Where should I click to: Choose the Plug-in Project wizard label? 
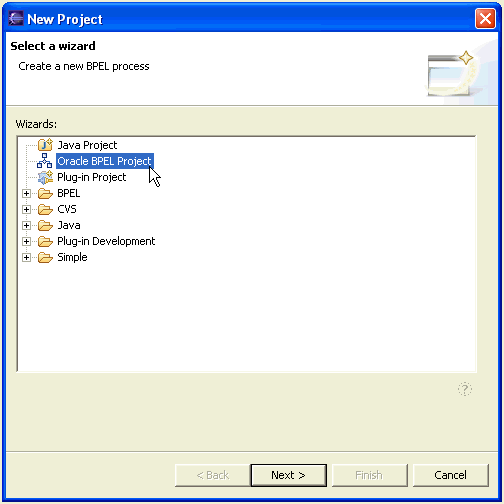point(92,177)
